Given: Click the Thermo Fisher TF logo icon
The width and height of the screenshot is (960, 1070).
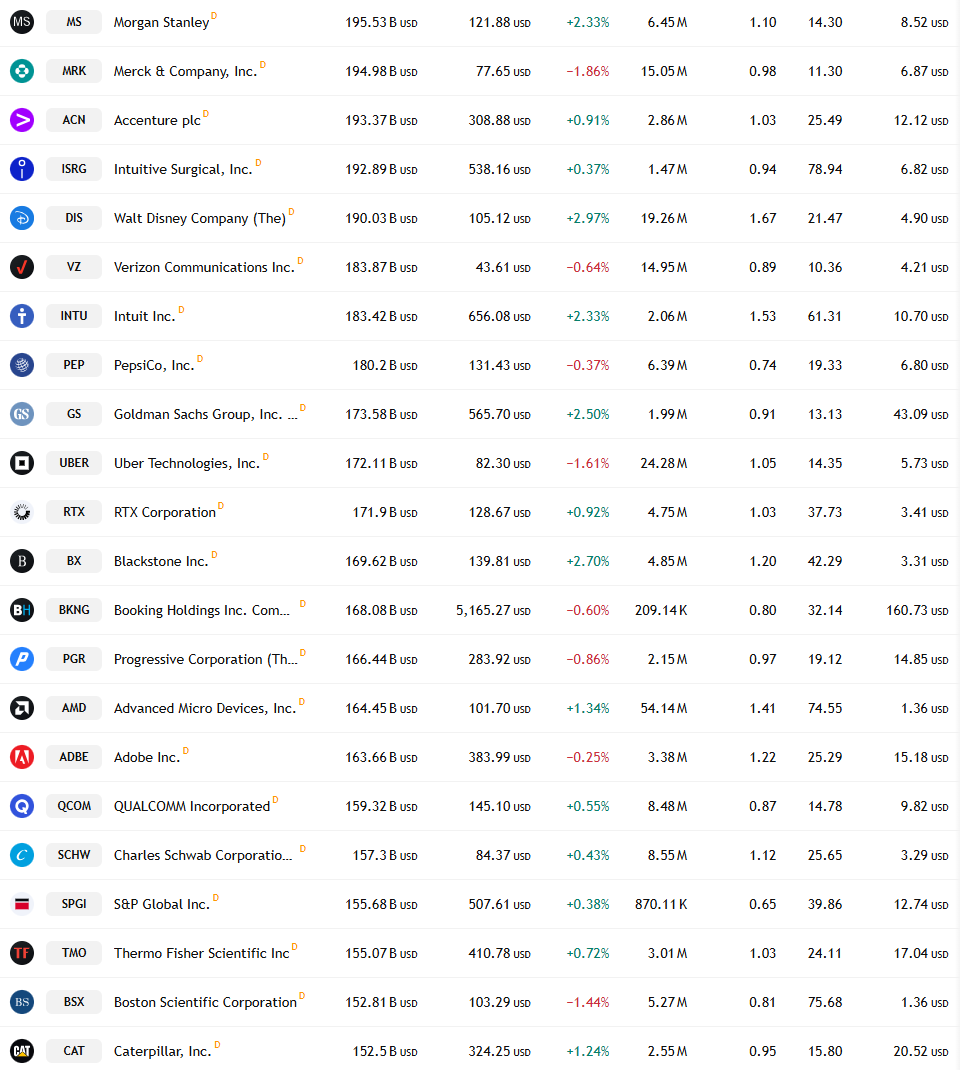Looking at the screenshot, I should click(22, 953).
